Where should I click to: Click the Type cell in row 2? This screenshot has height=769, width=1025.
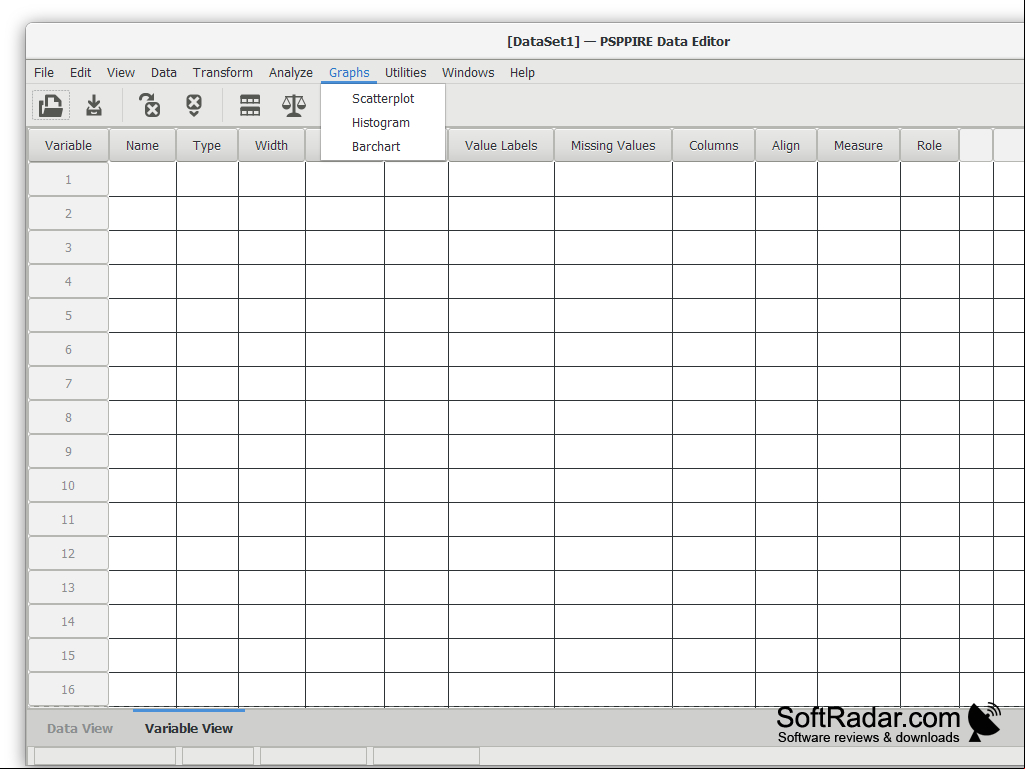coord(207,213)
